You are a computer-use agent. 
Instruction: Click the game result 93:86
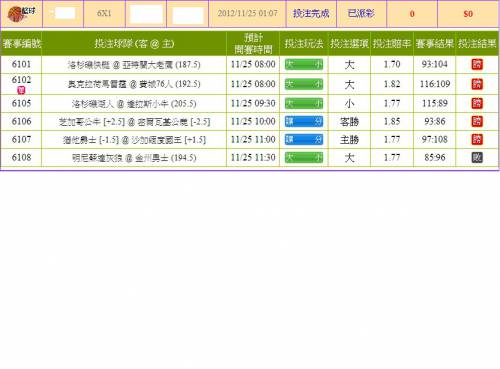pyautogui.click(x=435, y=121)
